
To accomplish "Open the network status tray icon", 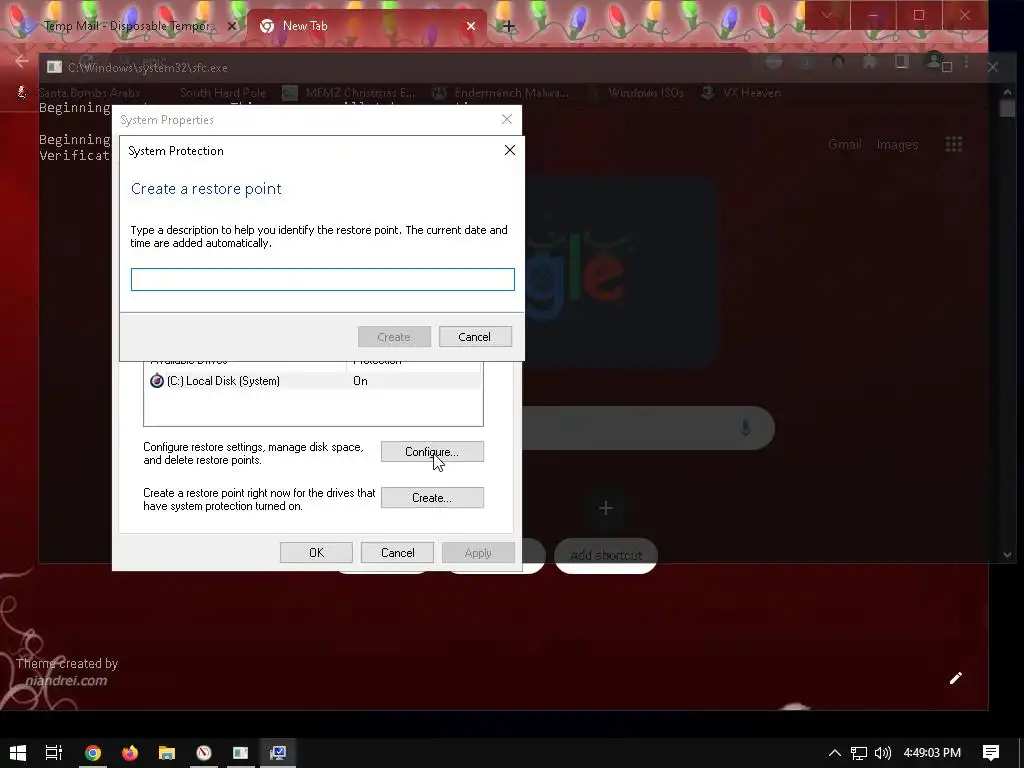I will [x=859, y=753].
